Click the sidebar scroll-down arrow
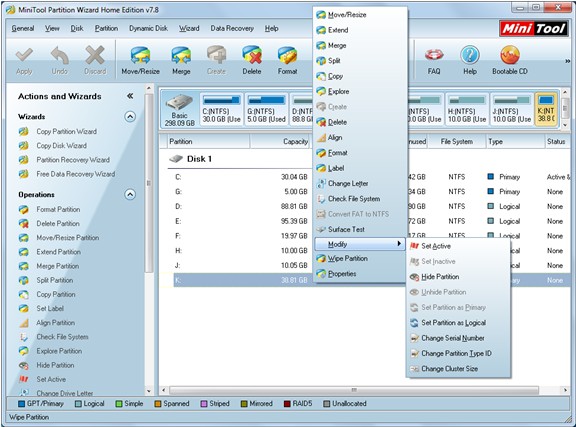 (x=149, y=391)
